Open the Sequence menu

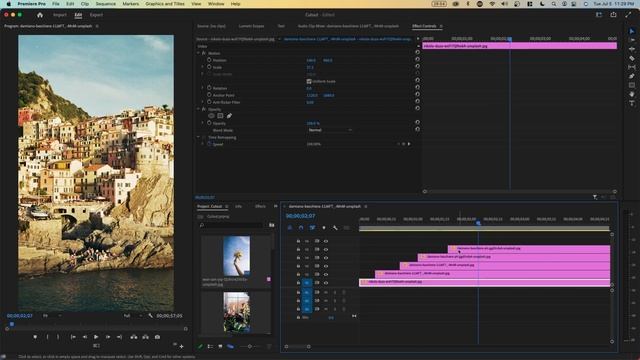[106, 4]
